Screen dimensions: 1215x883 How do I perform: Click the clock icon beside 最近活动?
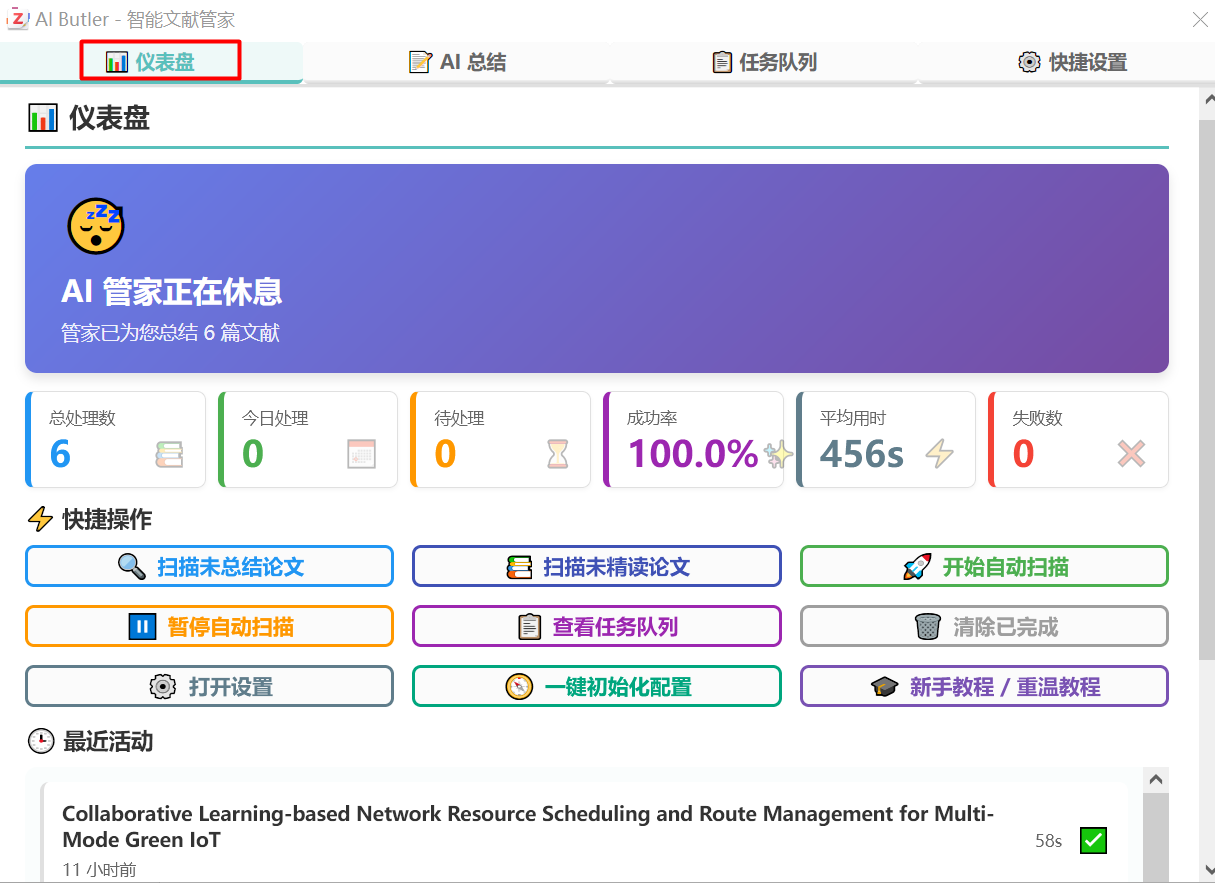click(x=40, y=741)
